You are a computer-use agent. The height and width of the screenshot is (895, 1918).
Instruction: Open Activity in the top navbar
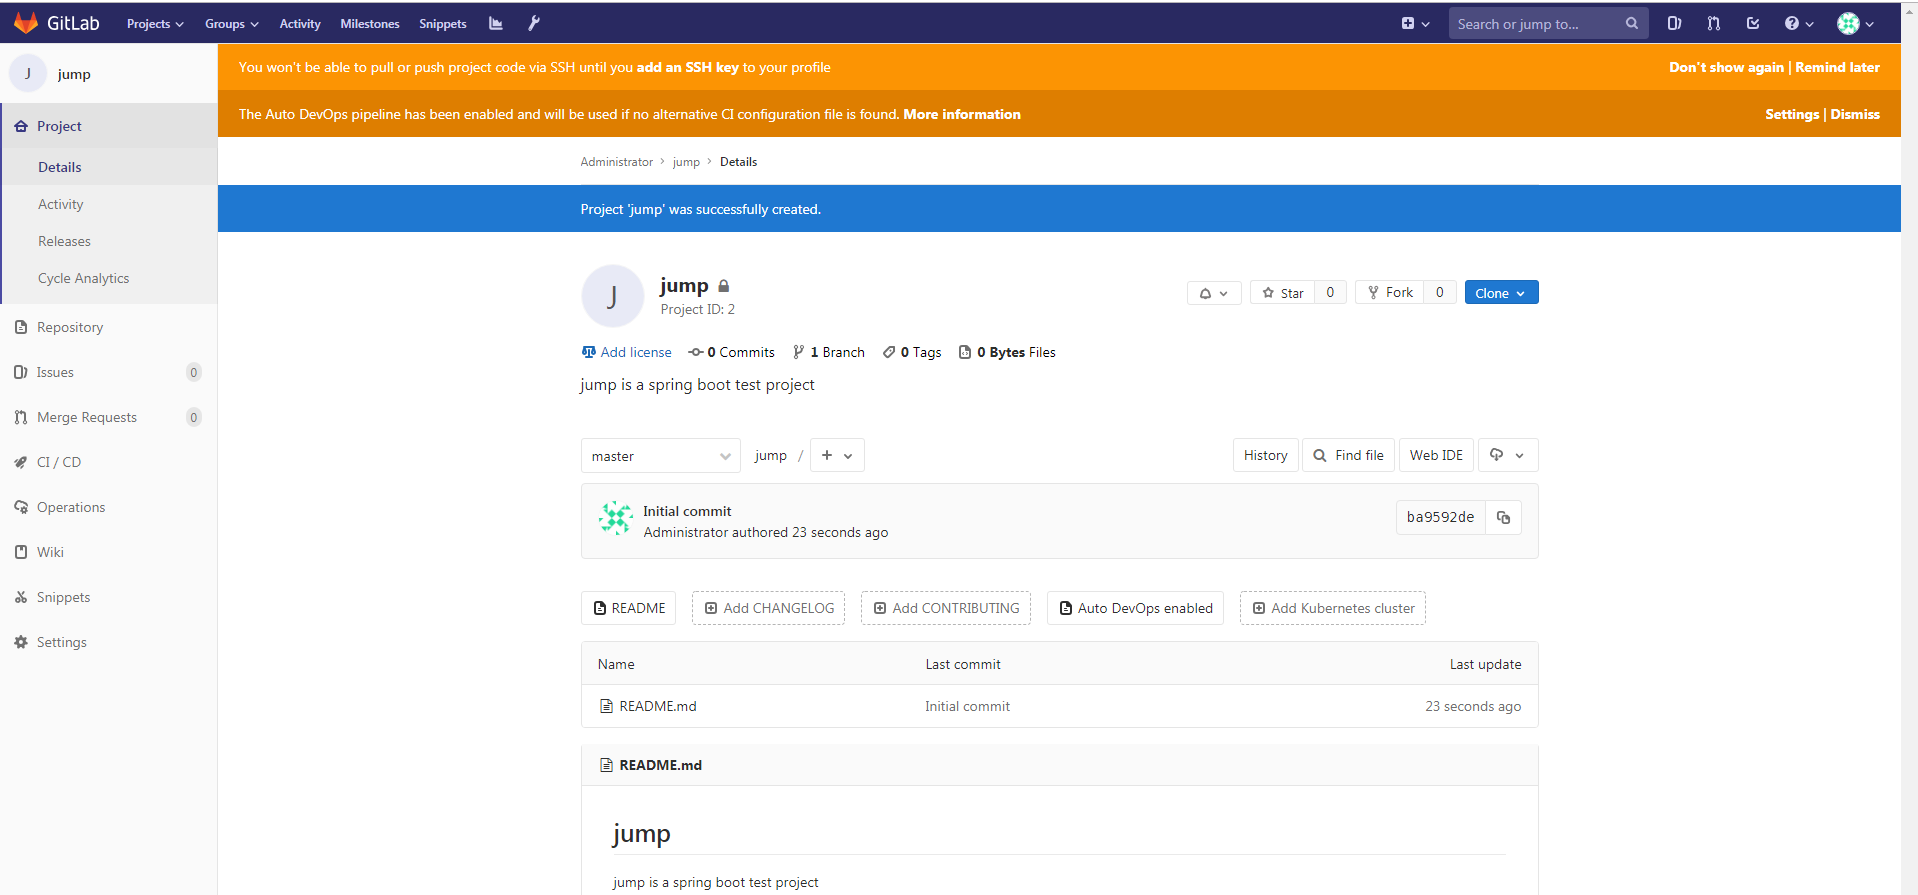pyautogui.click(x=300, y=23)
